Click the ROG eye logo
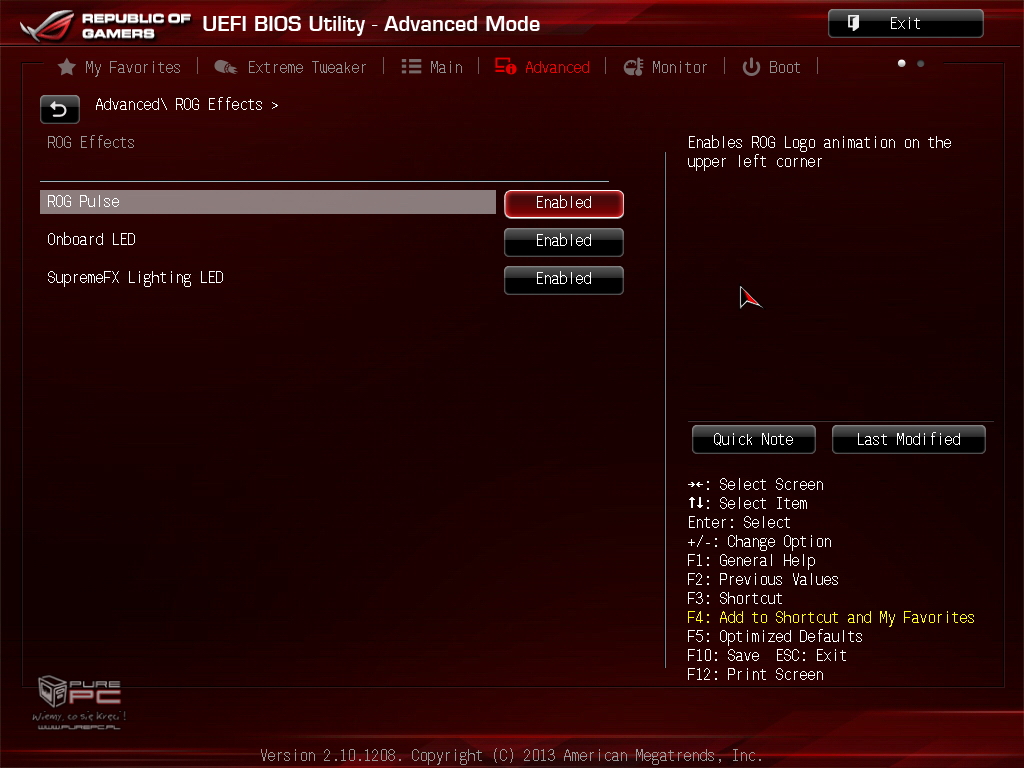This screenshot has width=1024, height=768. (47, 26)
